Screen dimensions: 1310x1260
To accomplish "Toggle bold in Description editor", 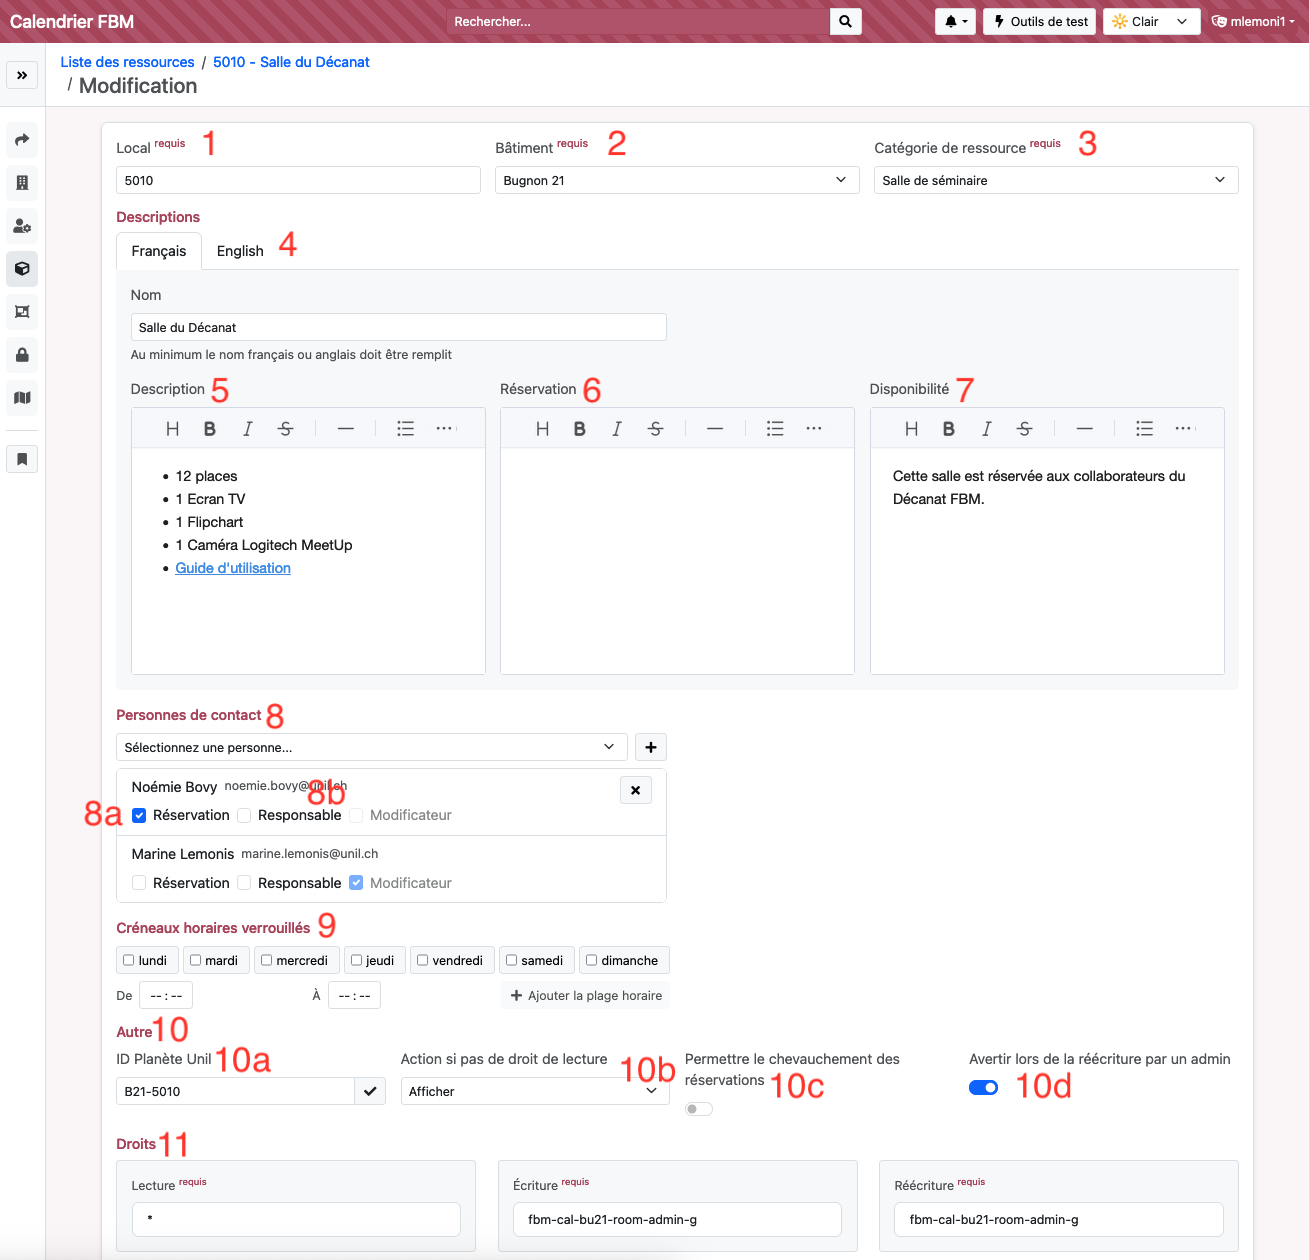I will pyautogui.click(x=210, y=429).
